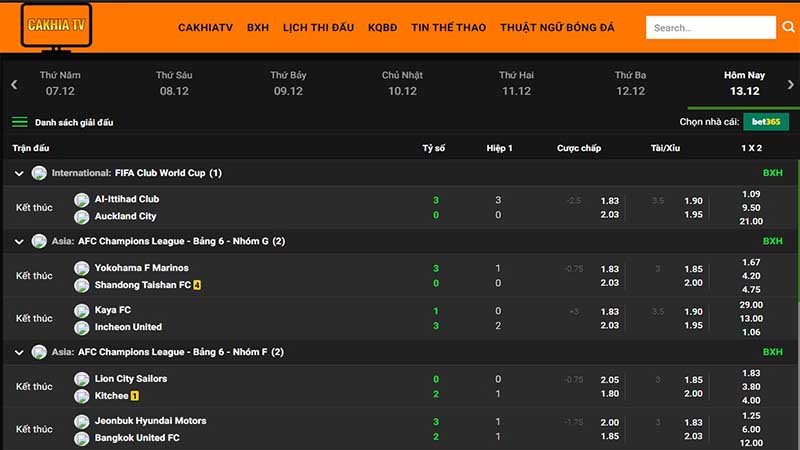Select the Thứ Sáu 08.12 date tab
Viewport: 800px width, 450px height.
[x=174, y=83]
